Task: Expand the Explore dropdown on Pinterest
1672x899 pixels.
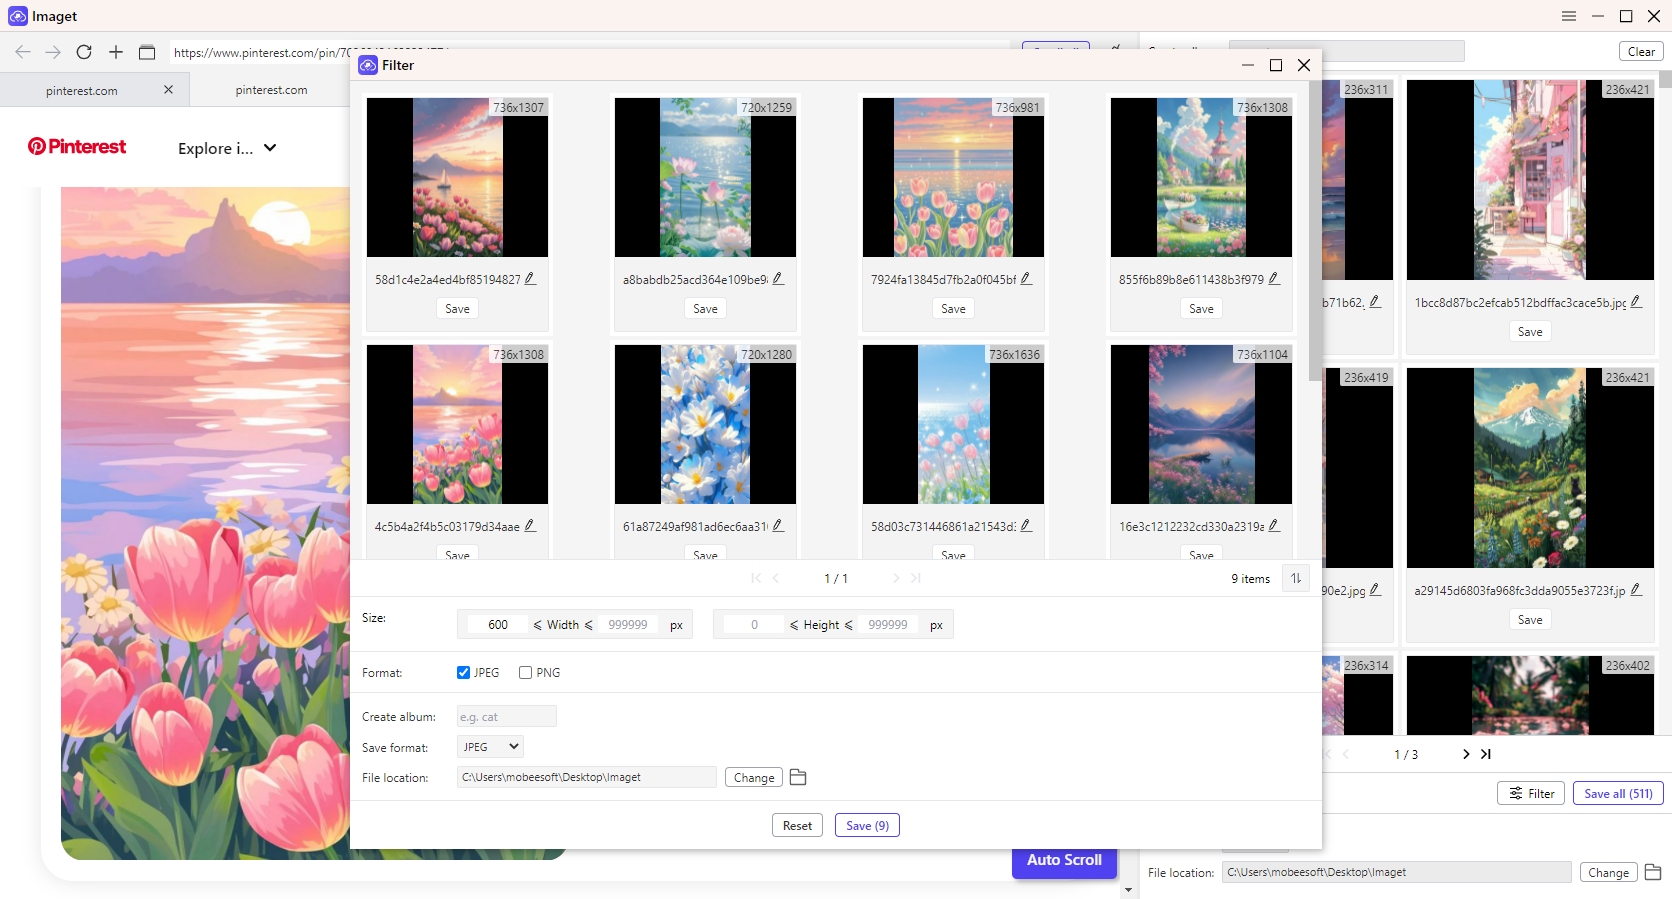Action: click(x=227, y=148)
